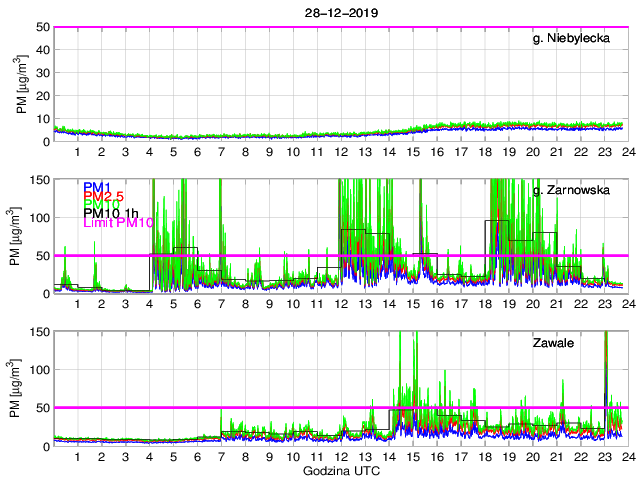The width and height of the screenshot is (640, 480).
Task: Click the blue PM1 legend entry
Action: [97, 187]
